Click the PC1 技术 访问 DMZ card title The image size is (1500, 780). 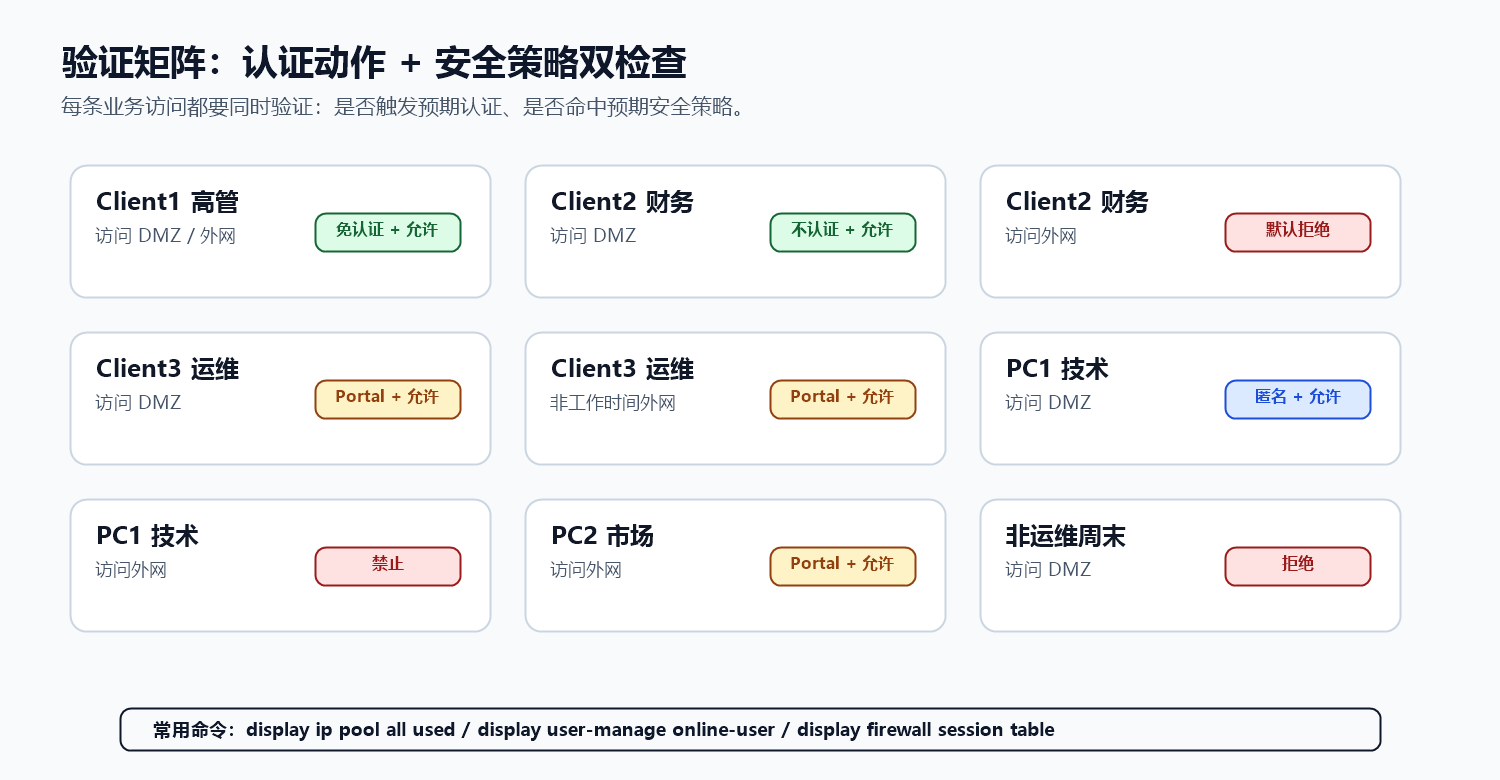[1057, 369]
